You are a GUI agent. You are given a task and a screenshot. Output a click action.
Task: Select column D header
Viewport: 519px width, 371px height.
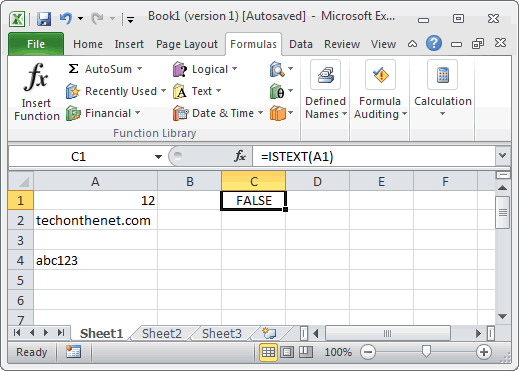point(317,181)
